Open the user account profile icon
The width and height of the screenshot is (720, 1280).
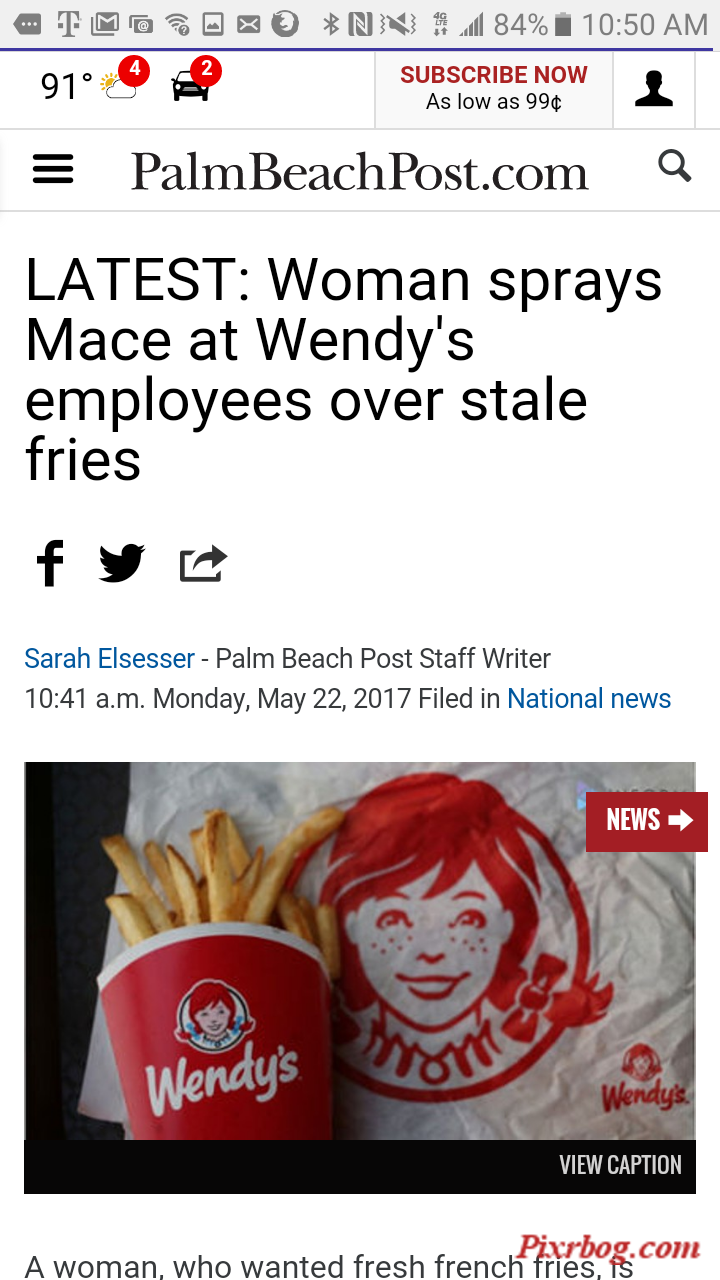(x=654, y=89)
